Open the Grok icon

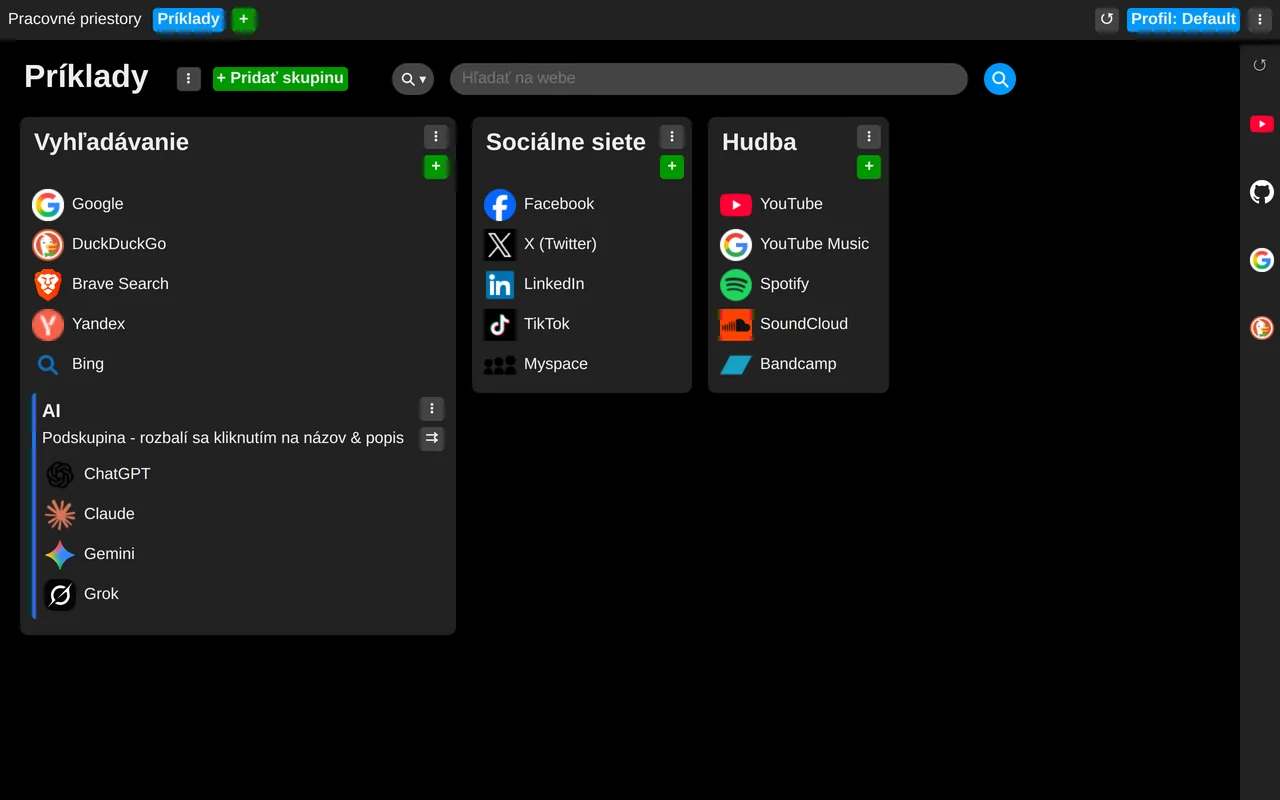point(60,594)
